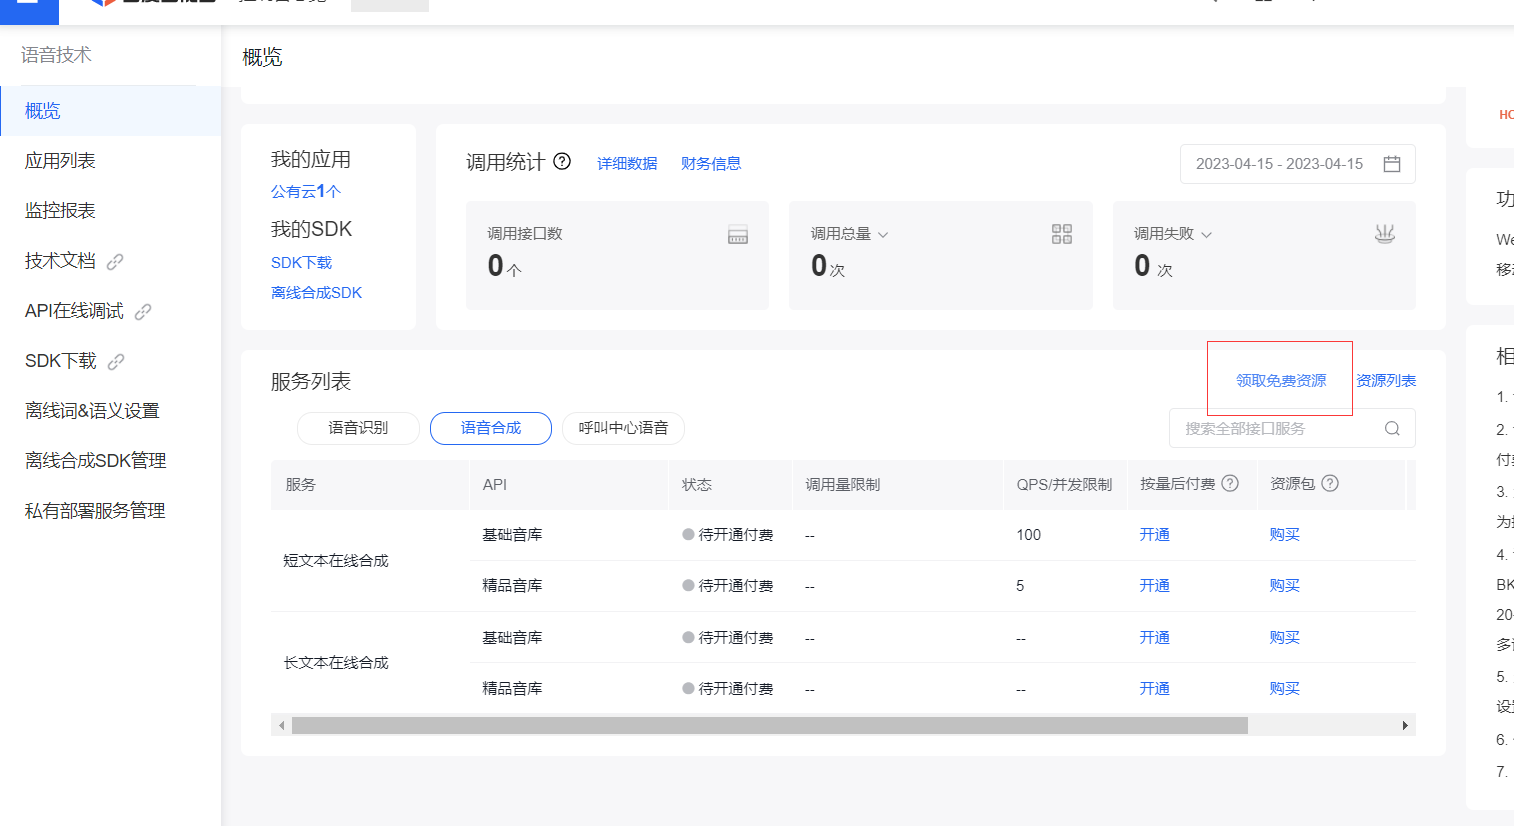Viewport: 1514px width, 826px height.
Task: Click 开通 for 短文本 精品音库
Action: [x=1154, y=586]
